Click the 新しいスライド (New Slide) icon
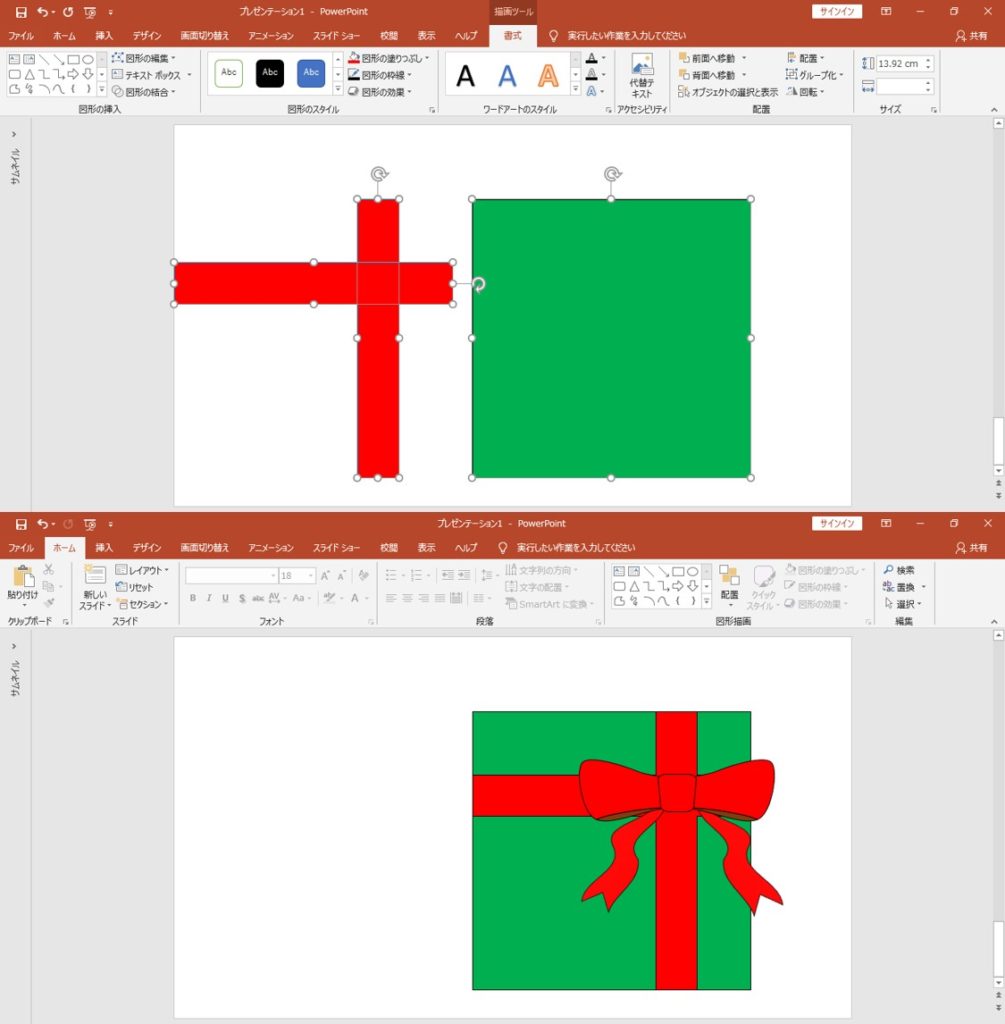This screenshot has height=1024, width=1005. point(94,578)
